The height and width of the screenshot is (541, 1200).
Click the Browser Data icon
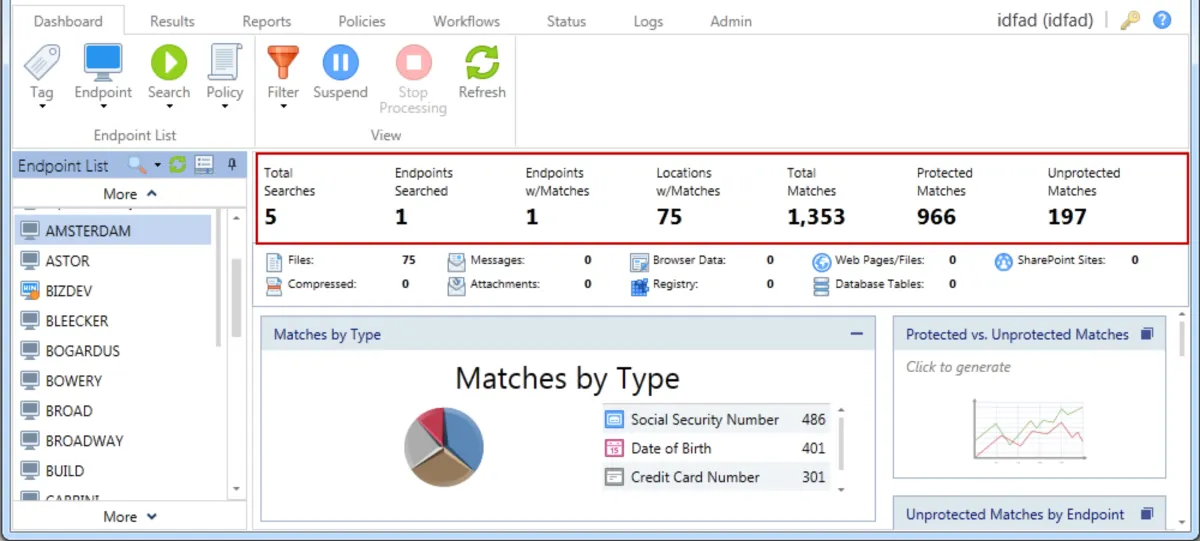click(640, 263)
